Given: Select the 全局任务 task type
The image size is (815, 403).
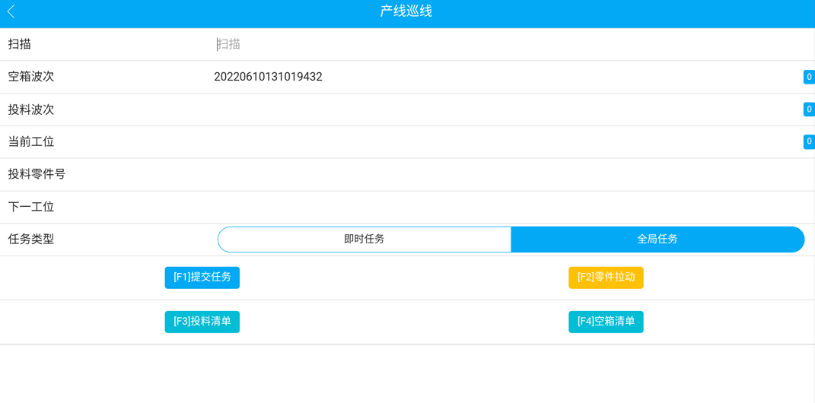Looking at the screenshot, I should 658,239.
